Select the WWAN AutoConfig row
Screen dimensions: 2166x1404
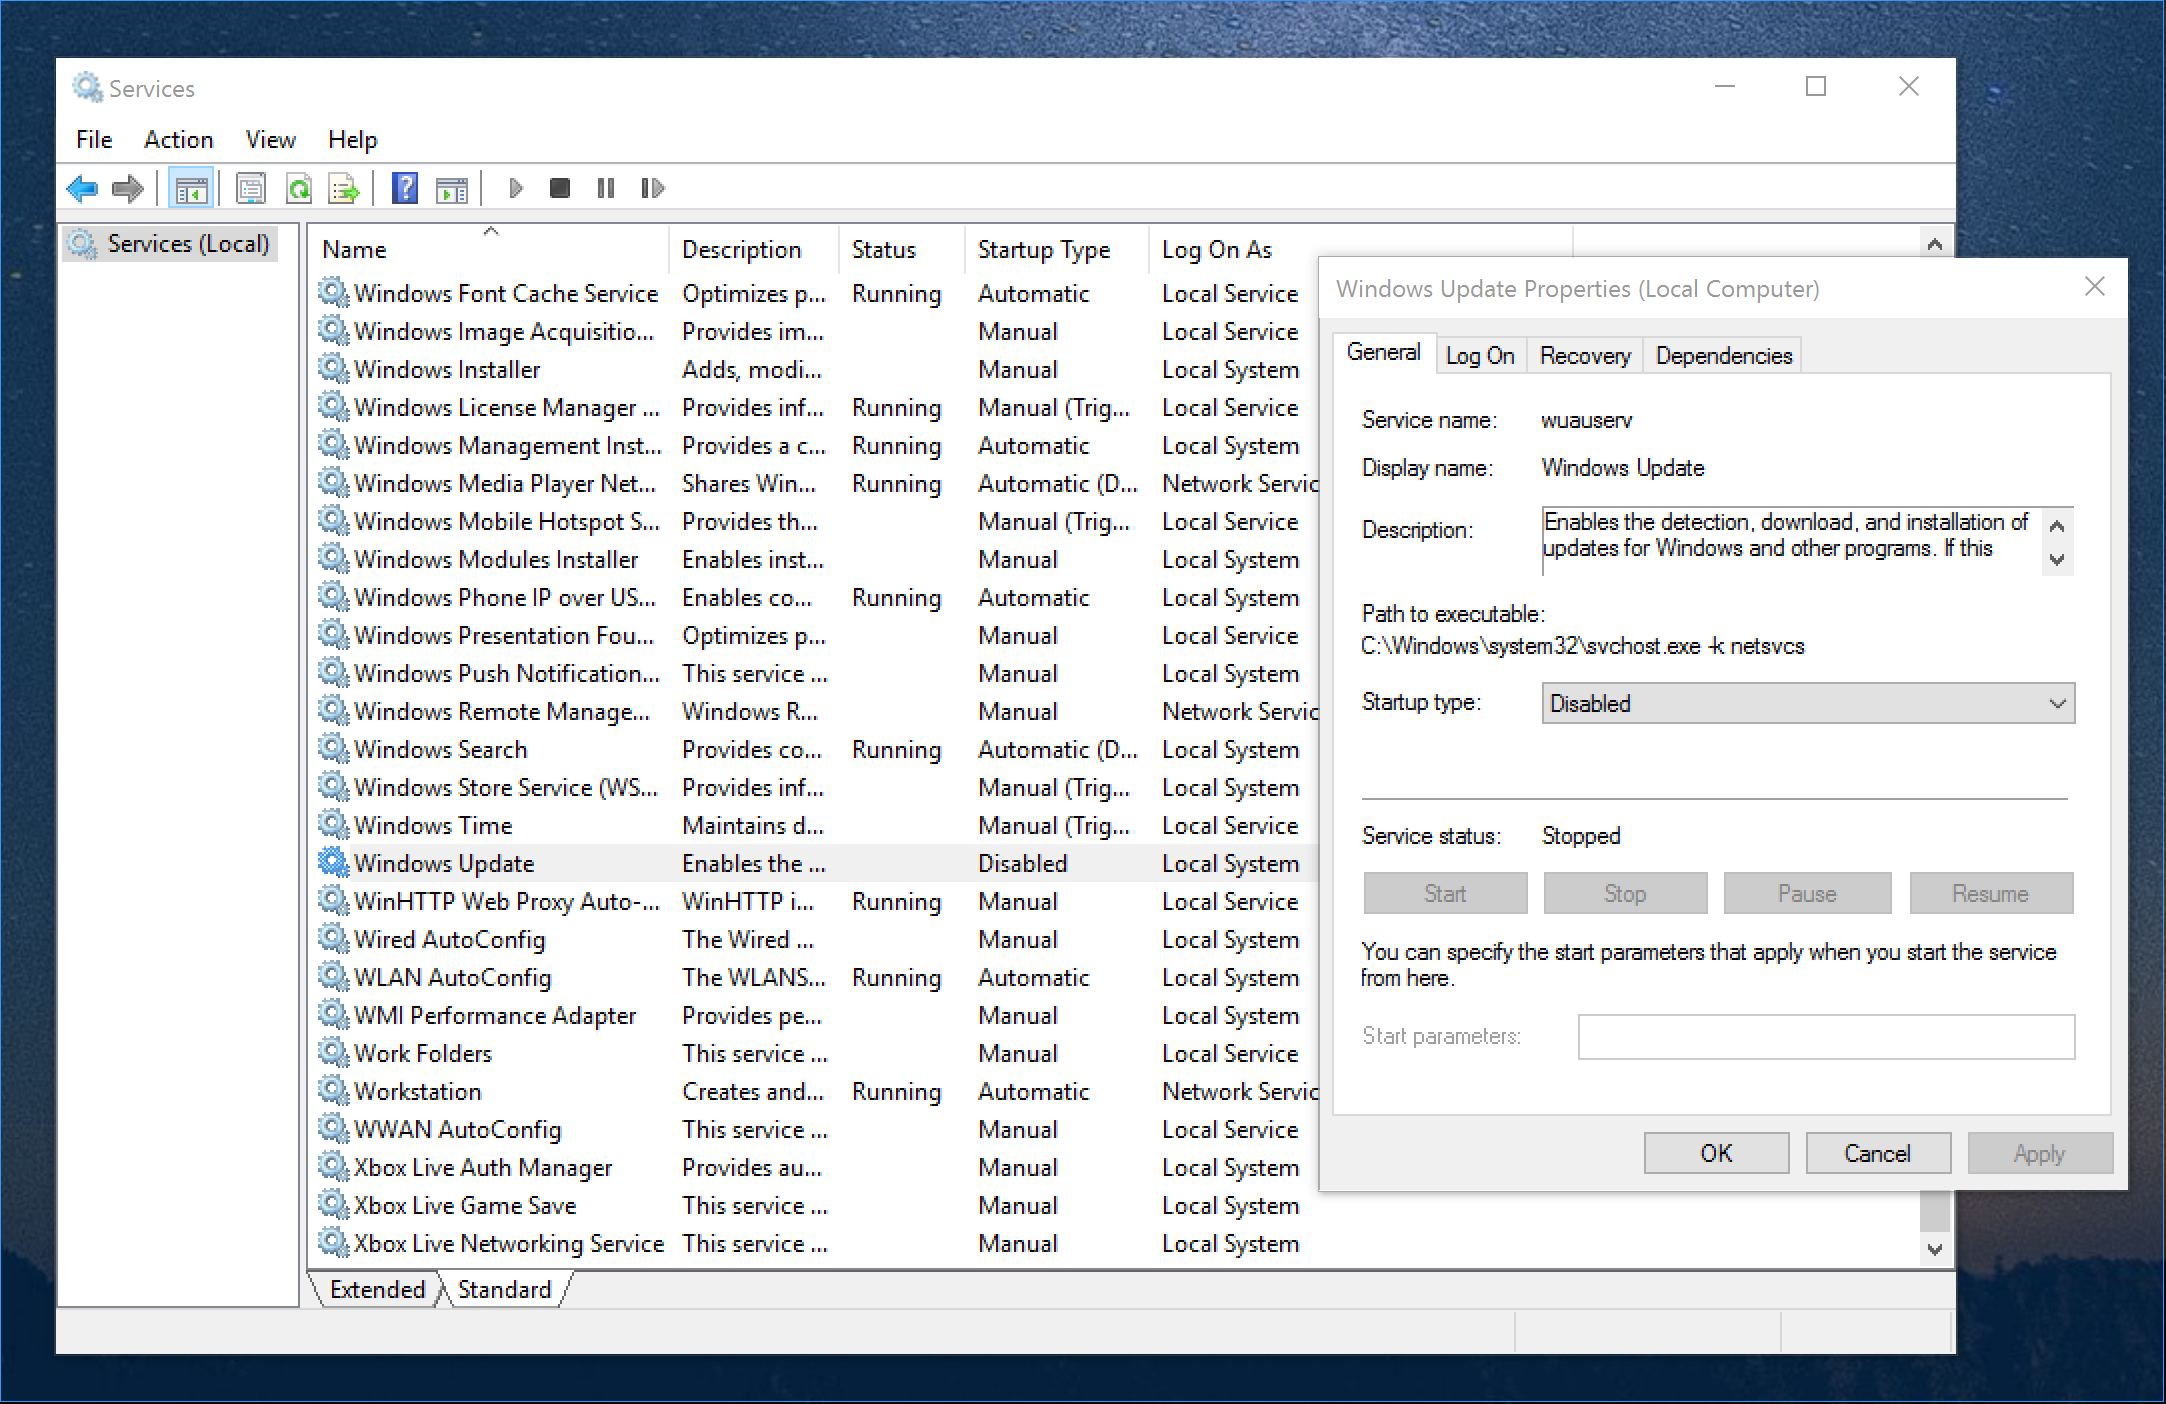tap(815, 1129)
